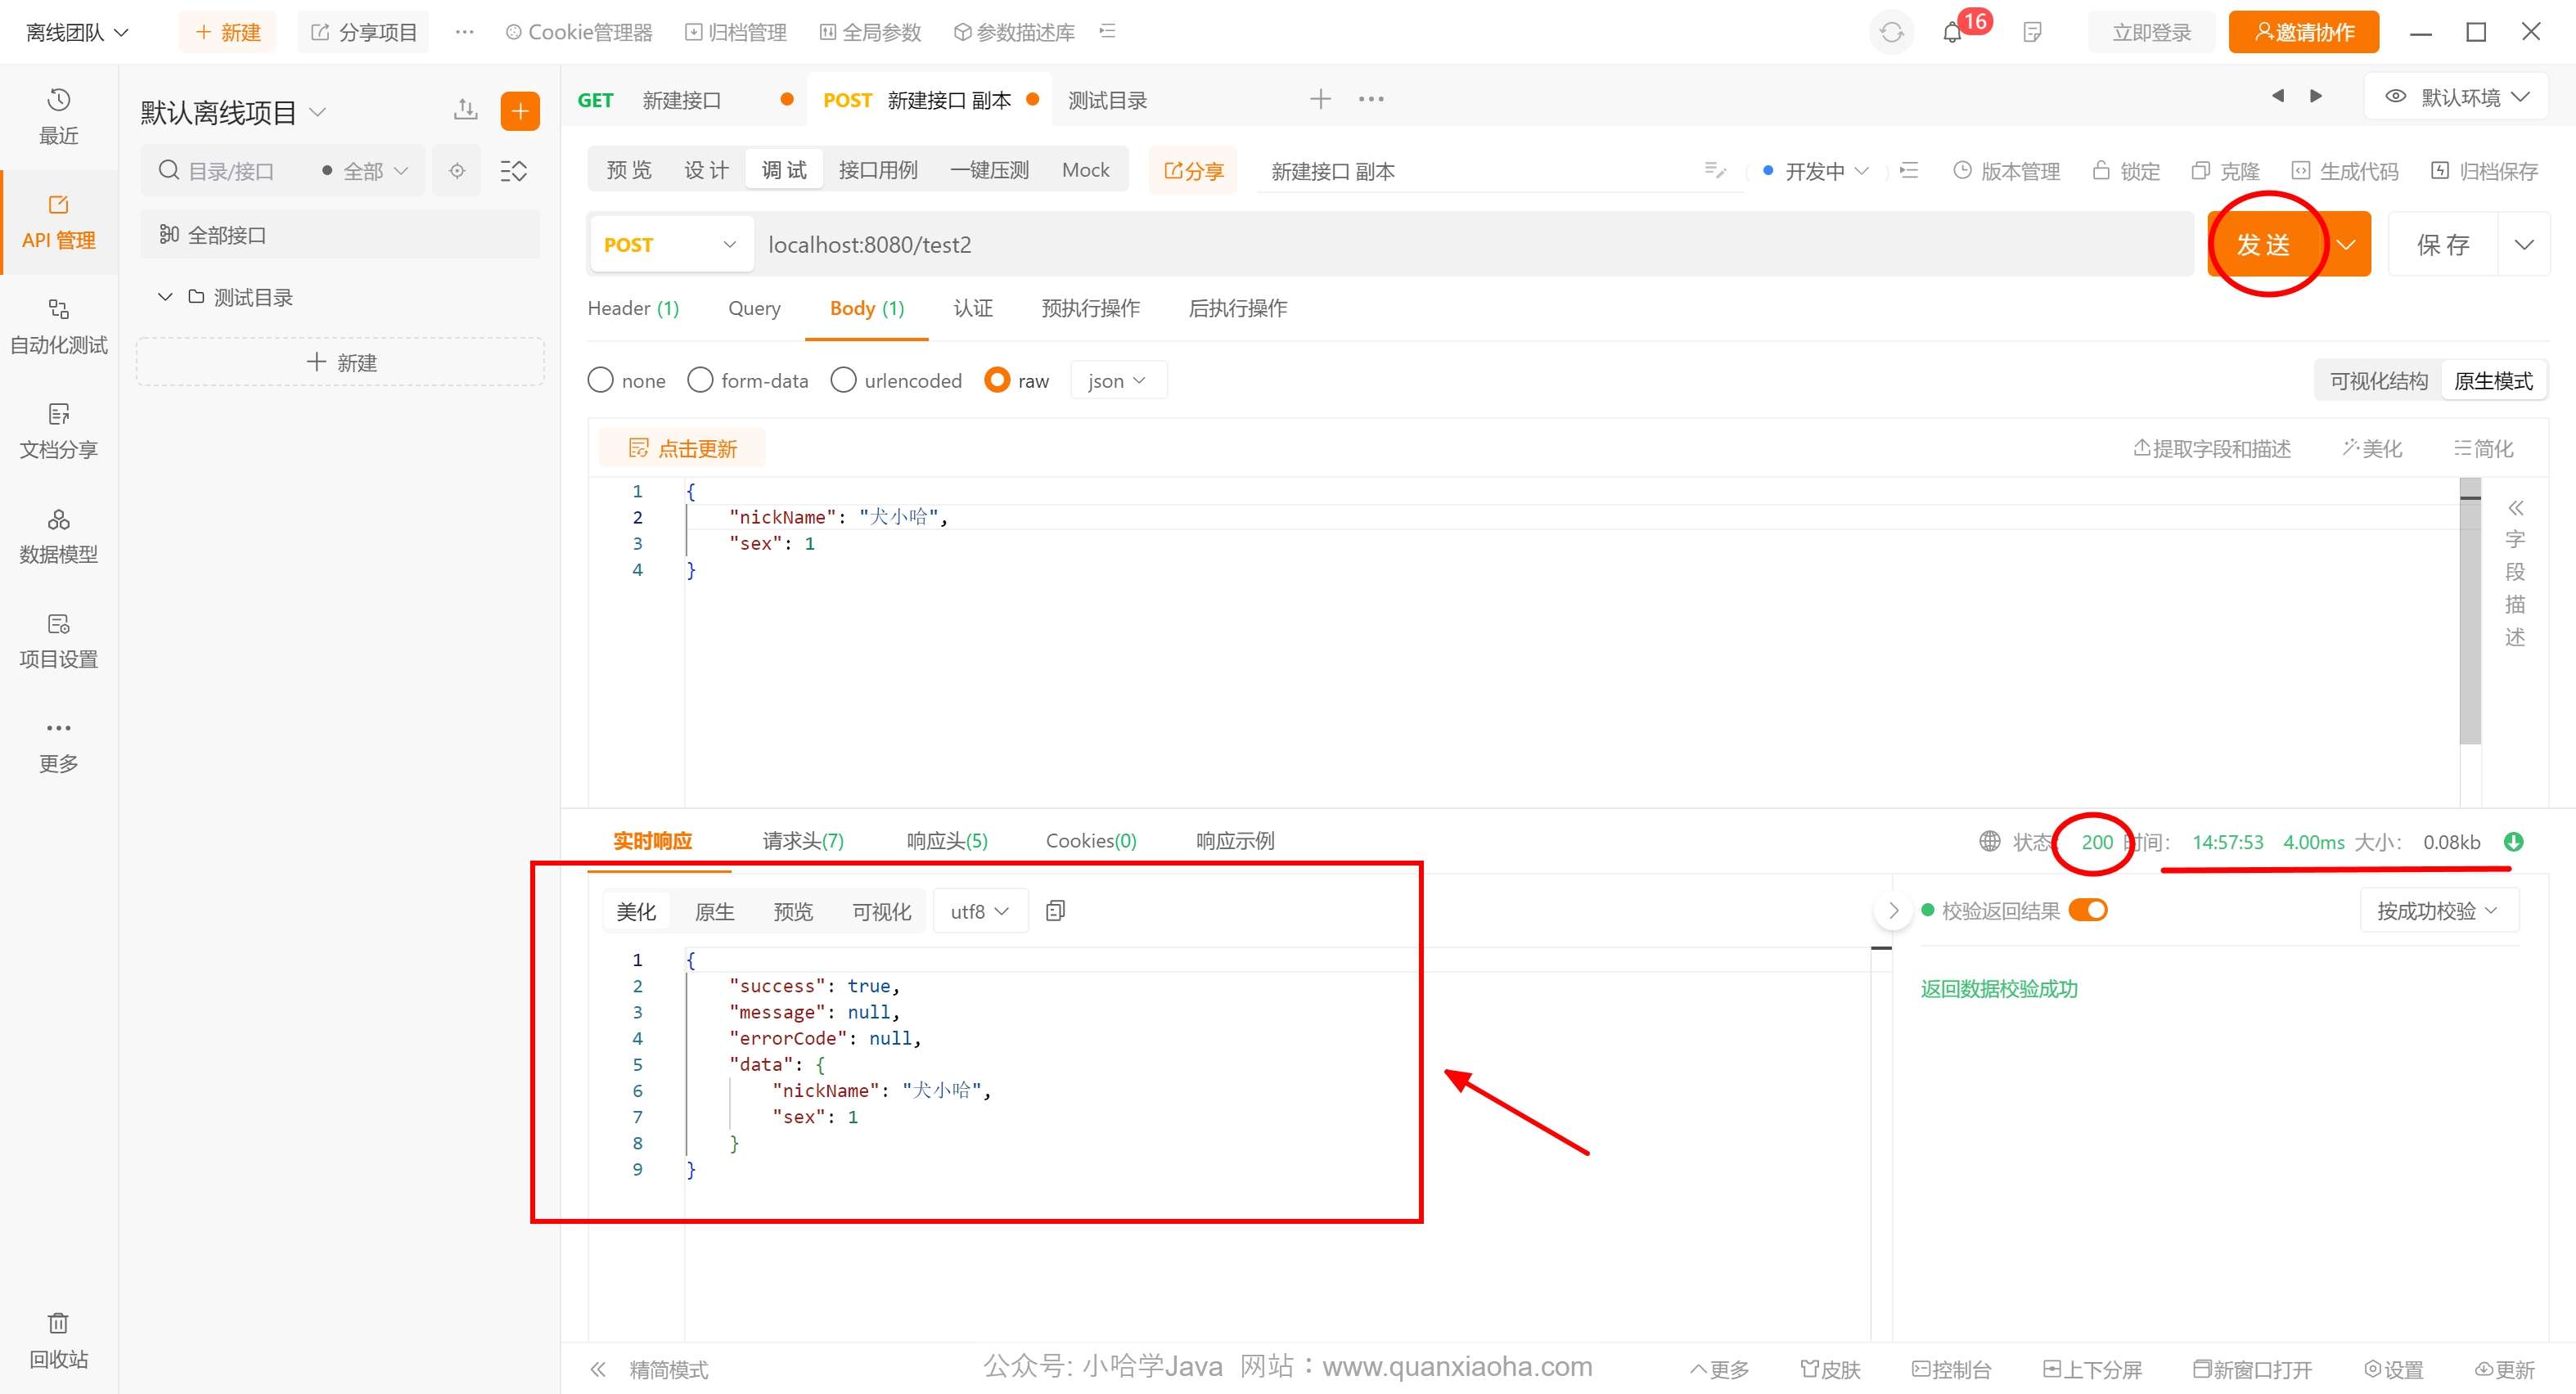
Task: Click the locate target icon near search
Action: (x=457, y=171)
